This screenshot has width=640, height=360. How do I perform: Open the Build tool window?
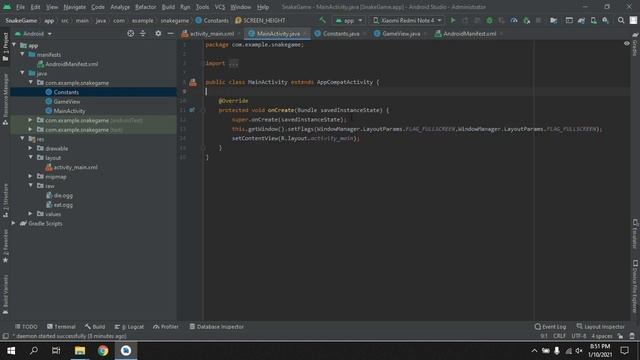(x=95, y=327)
